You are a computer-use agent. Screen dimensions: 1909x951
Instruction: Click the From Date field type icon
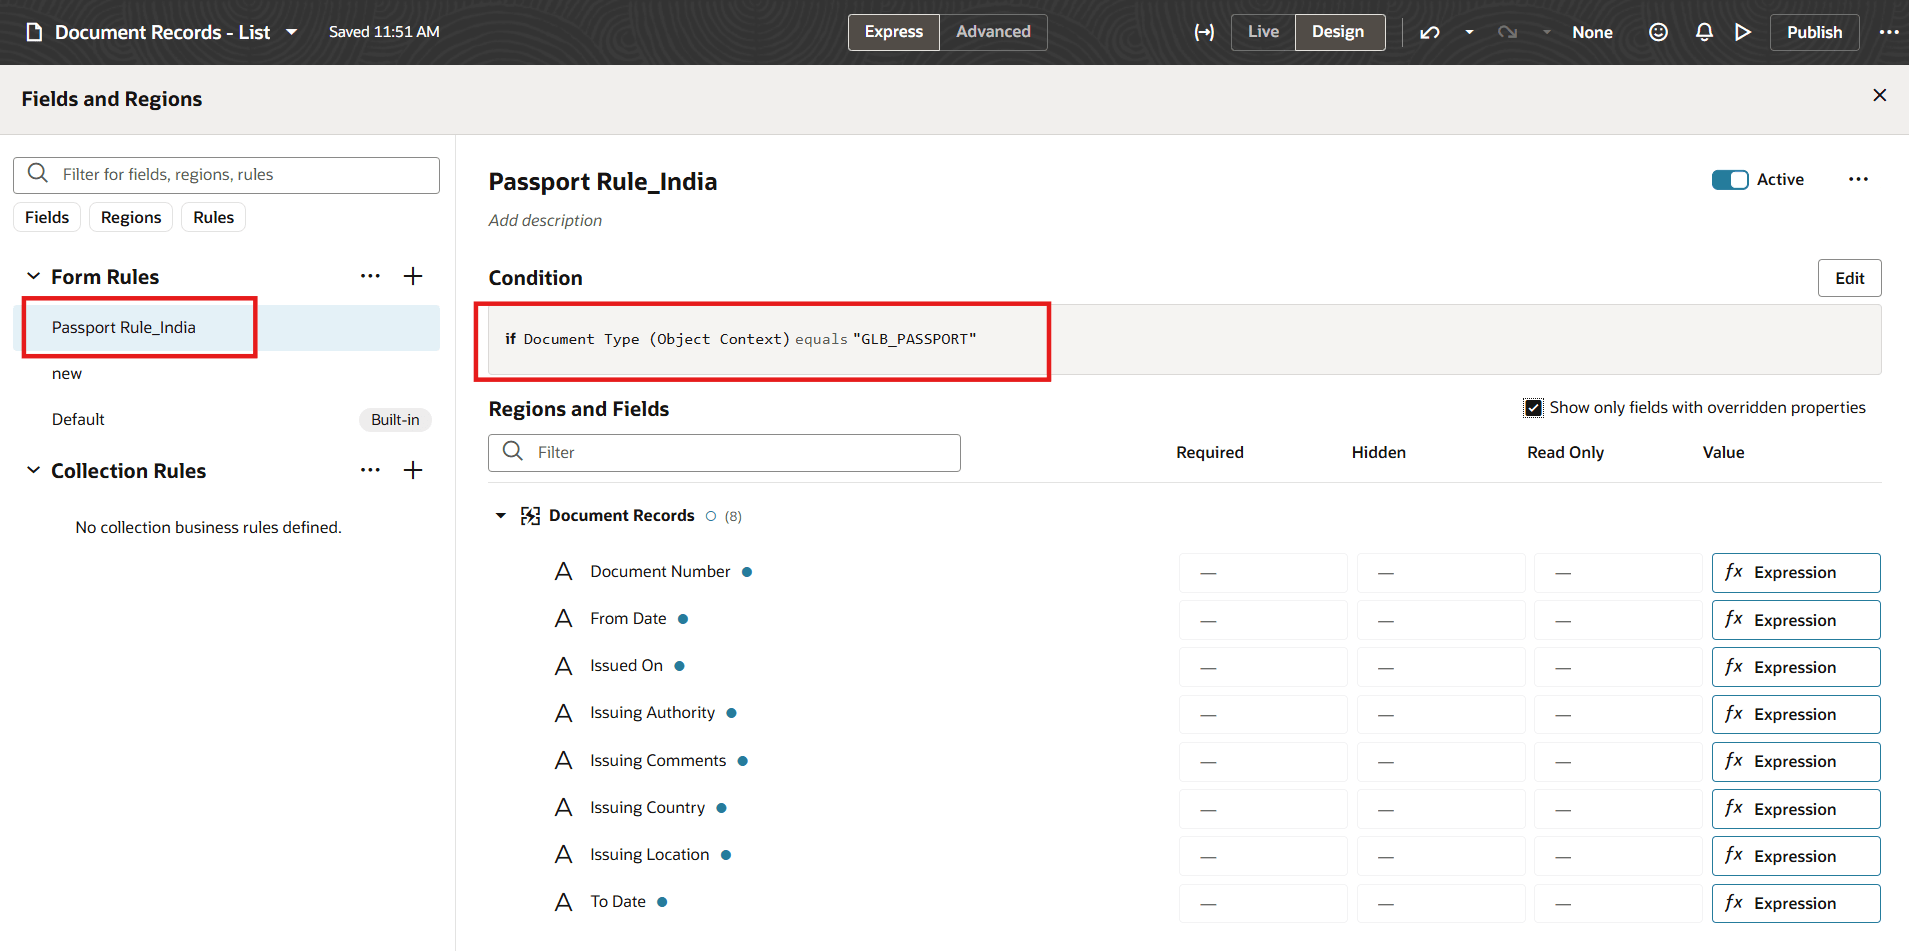pos(564,619)
